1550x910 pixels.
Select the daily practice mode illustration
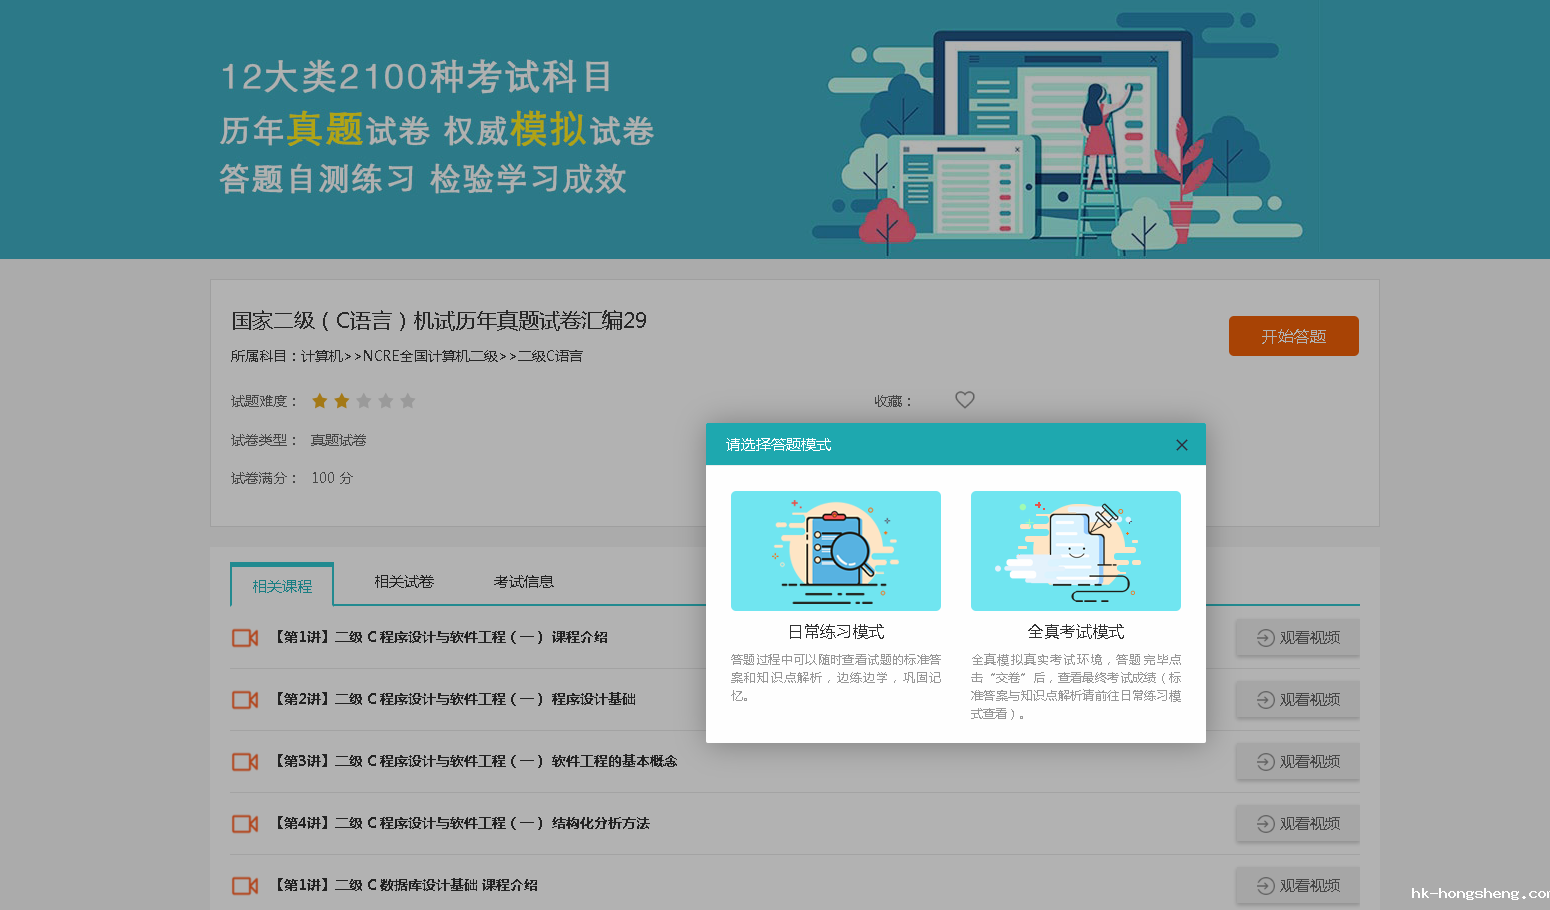point(835,551)
